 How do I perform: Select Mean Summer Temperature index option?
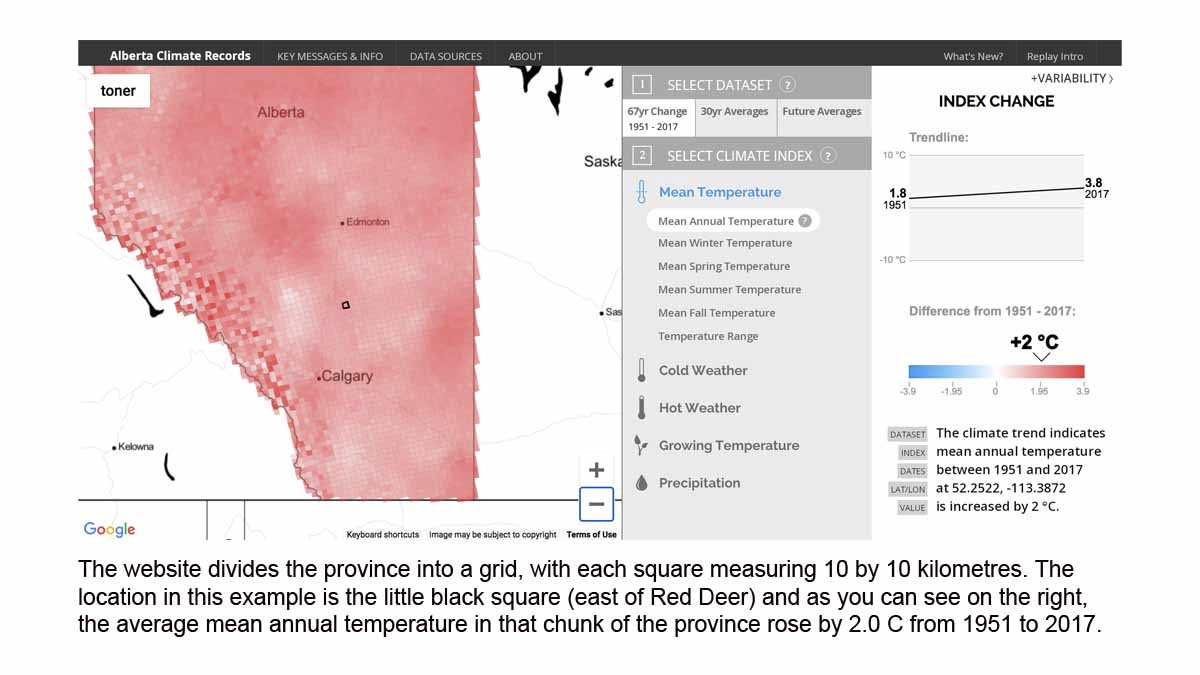click(729, 290)
